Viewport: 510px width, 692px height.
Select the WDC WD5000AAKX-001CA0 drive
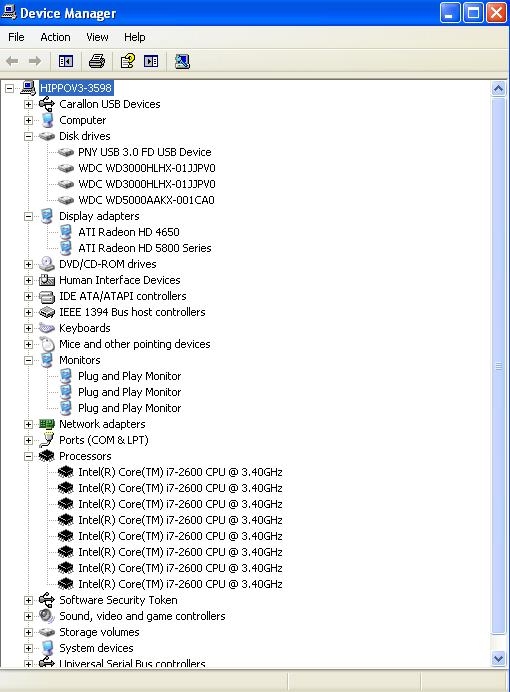click(146, 200)
